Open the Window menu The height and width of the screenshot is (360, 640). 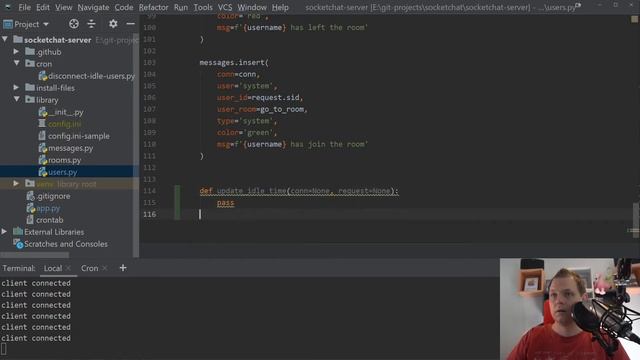[x=252, y=7]
